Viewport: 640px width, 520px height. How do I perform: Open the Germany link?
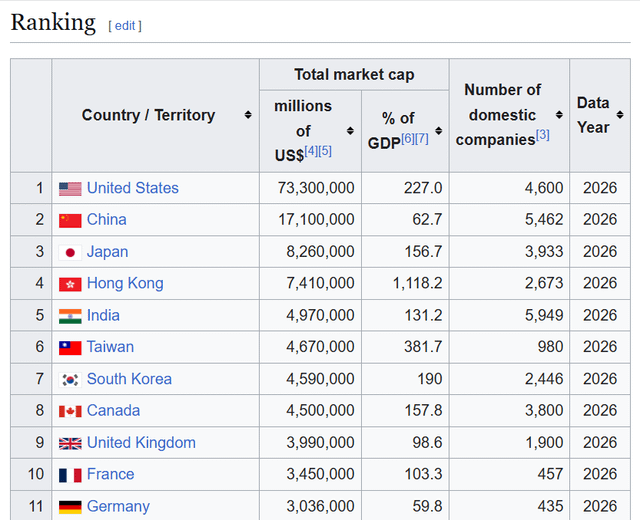click(x=118, y=507)
